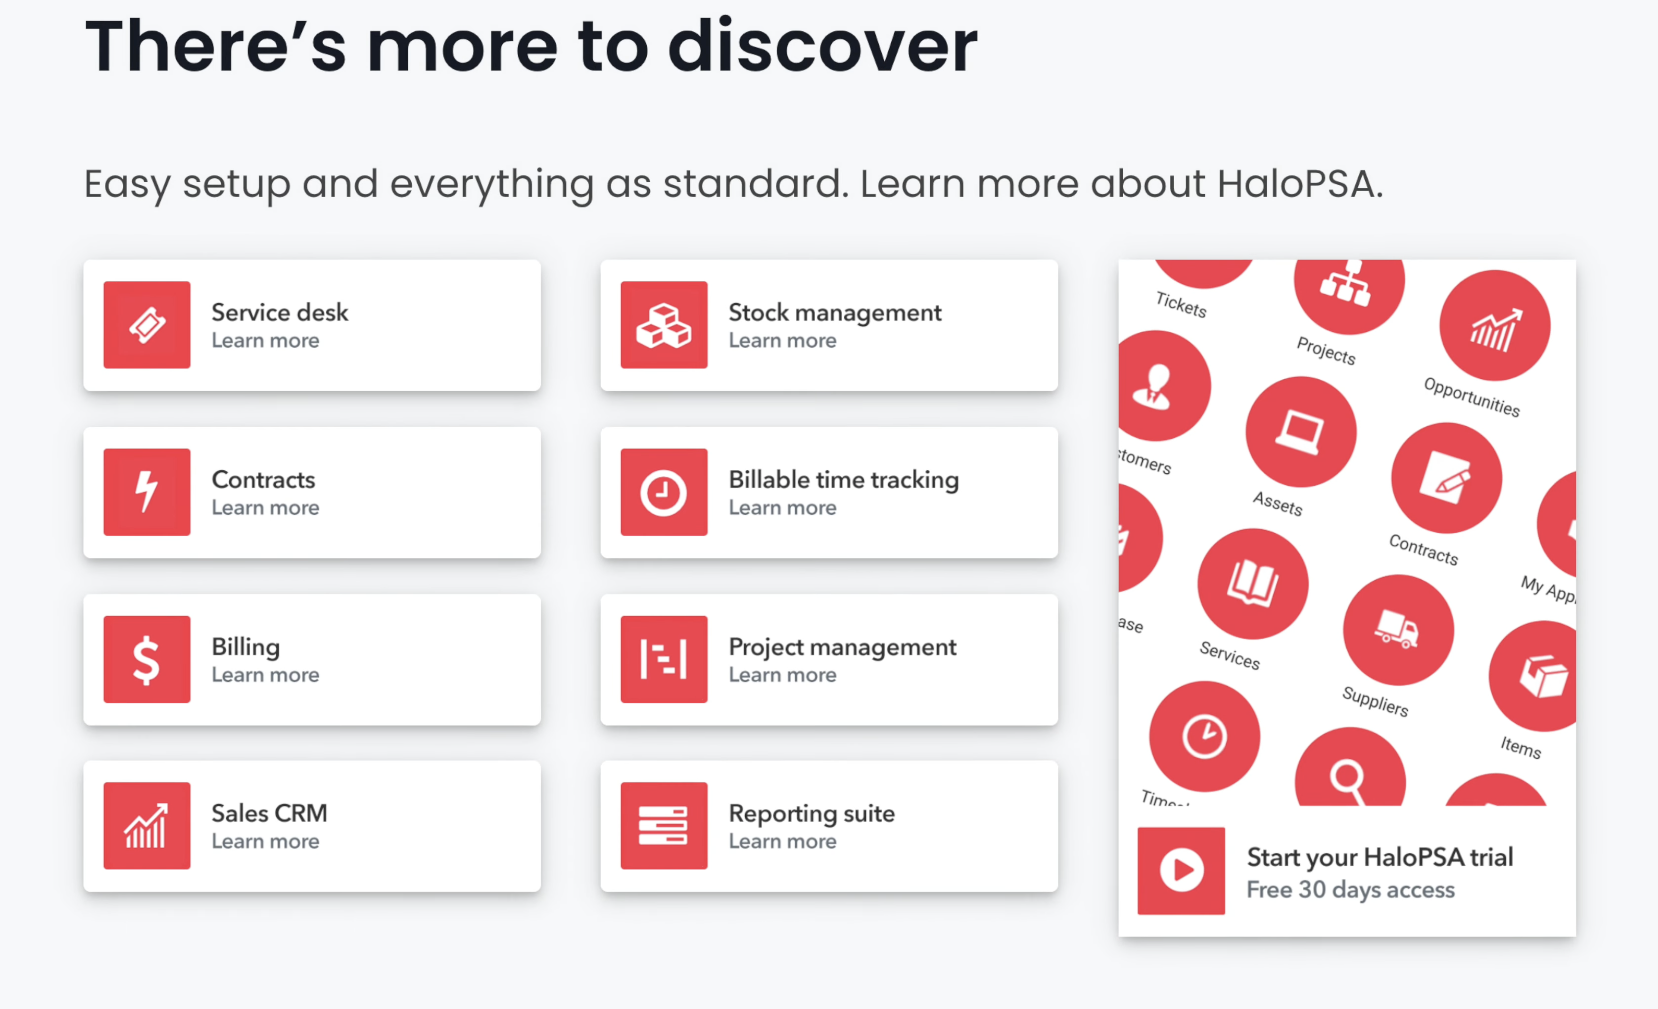Click the Service desk ticket icon
The width and height of the screenshot is (1658, 1009).
click(x=147, y=325)
